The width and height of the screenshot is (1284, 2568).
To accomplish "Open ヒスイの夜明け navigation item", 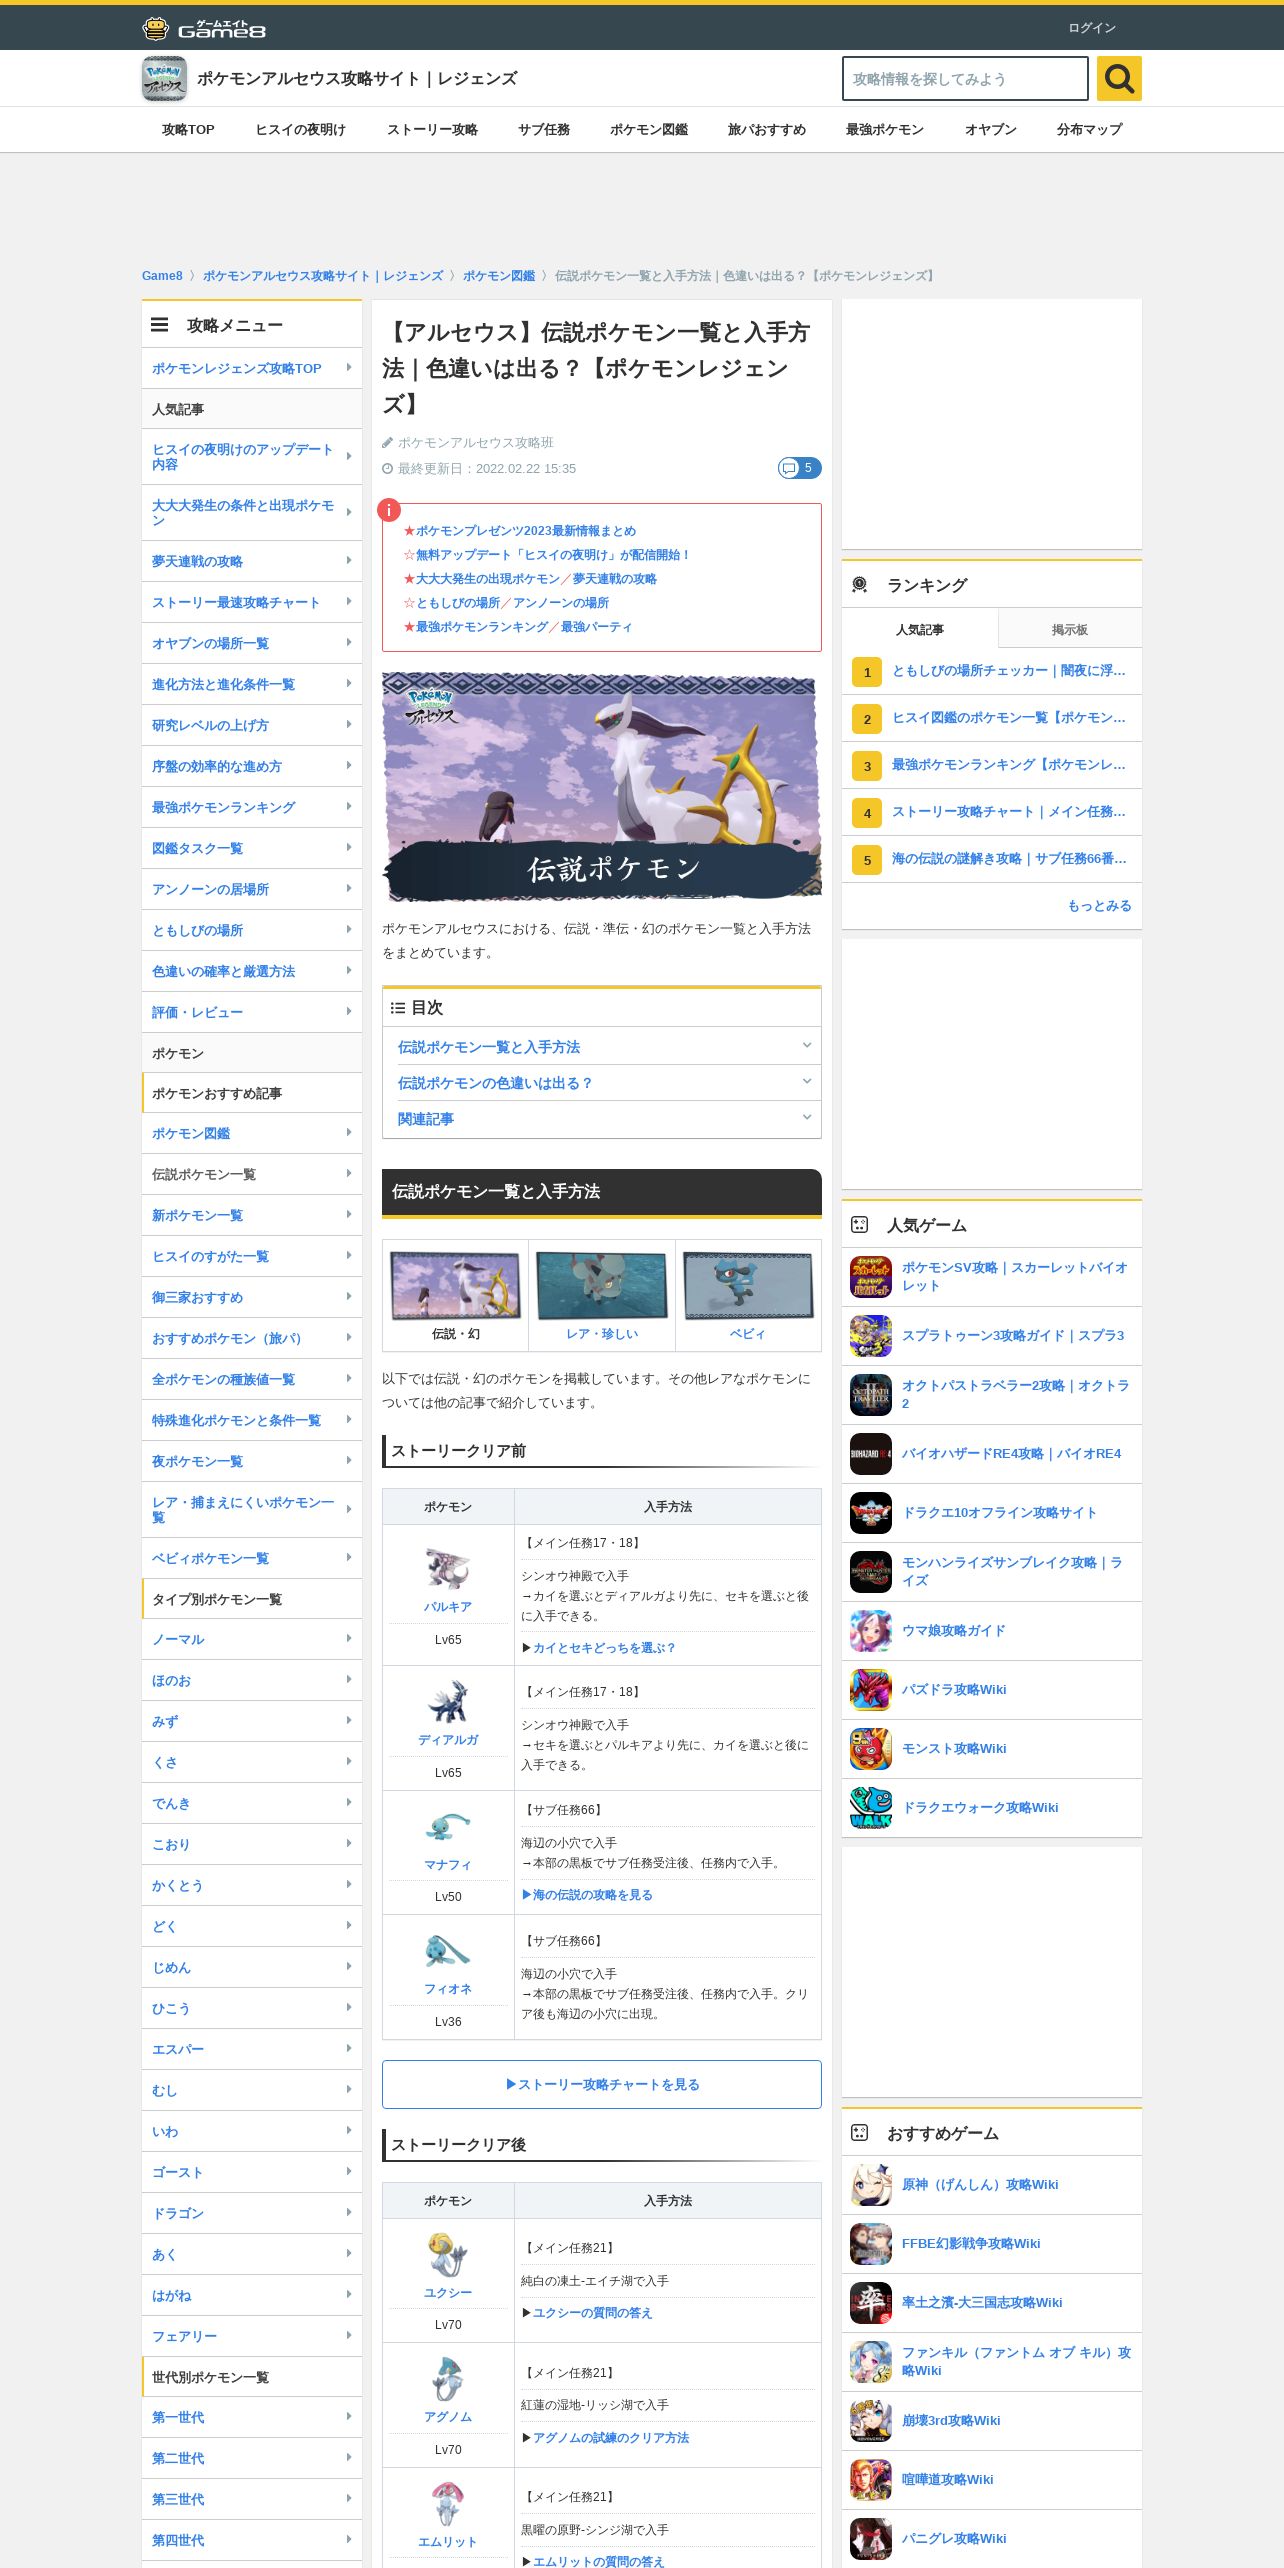I will [x=300, y=130].
